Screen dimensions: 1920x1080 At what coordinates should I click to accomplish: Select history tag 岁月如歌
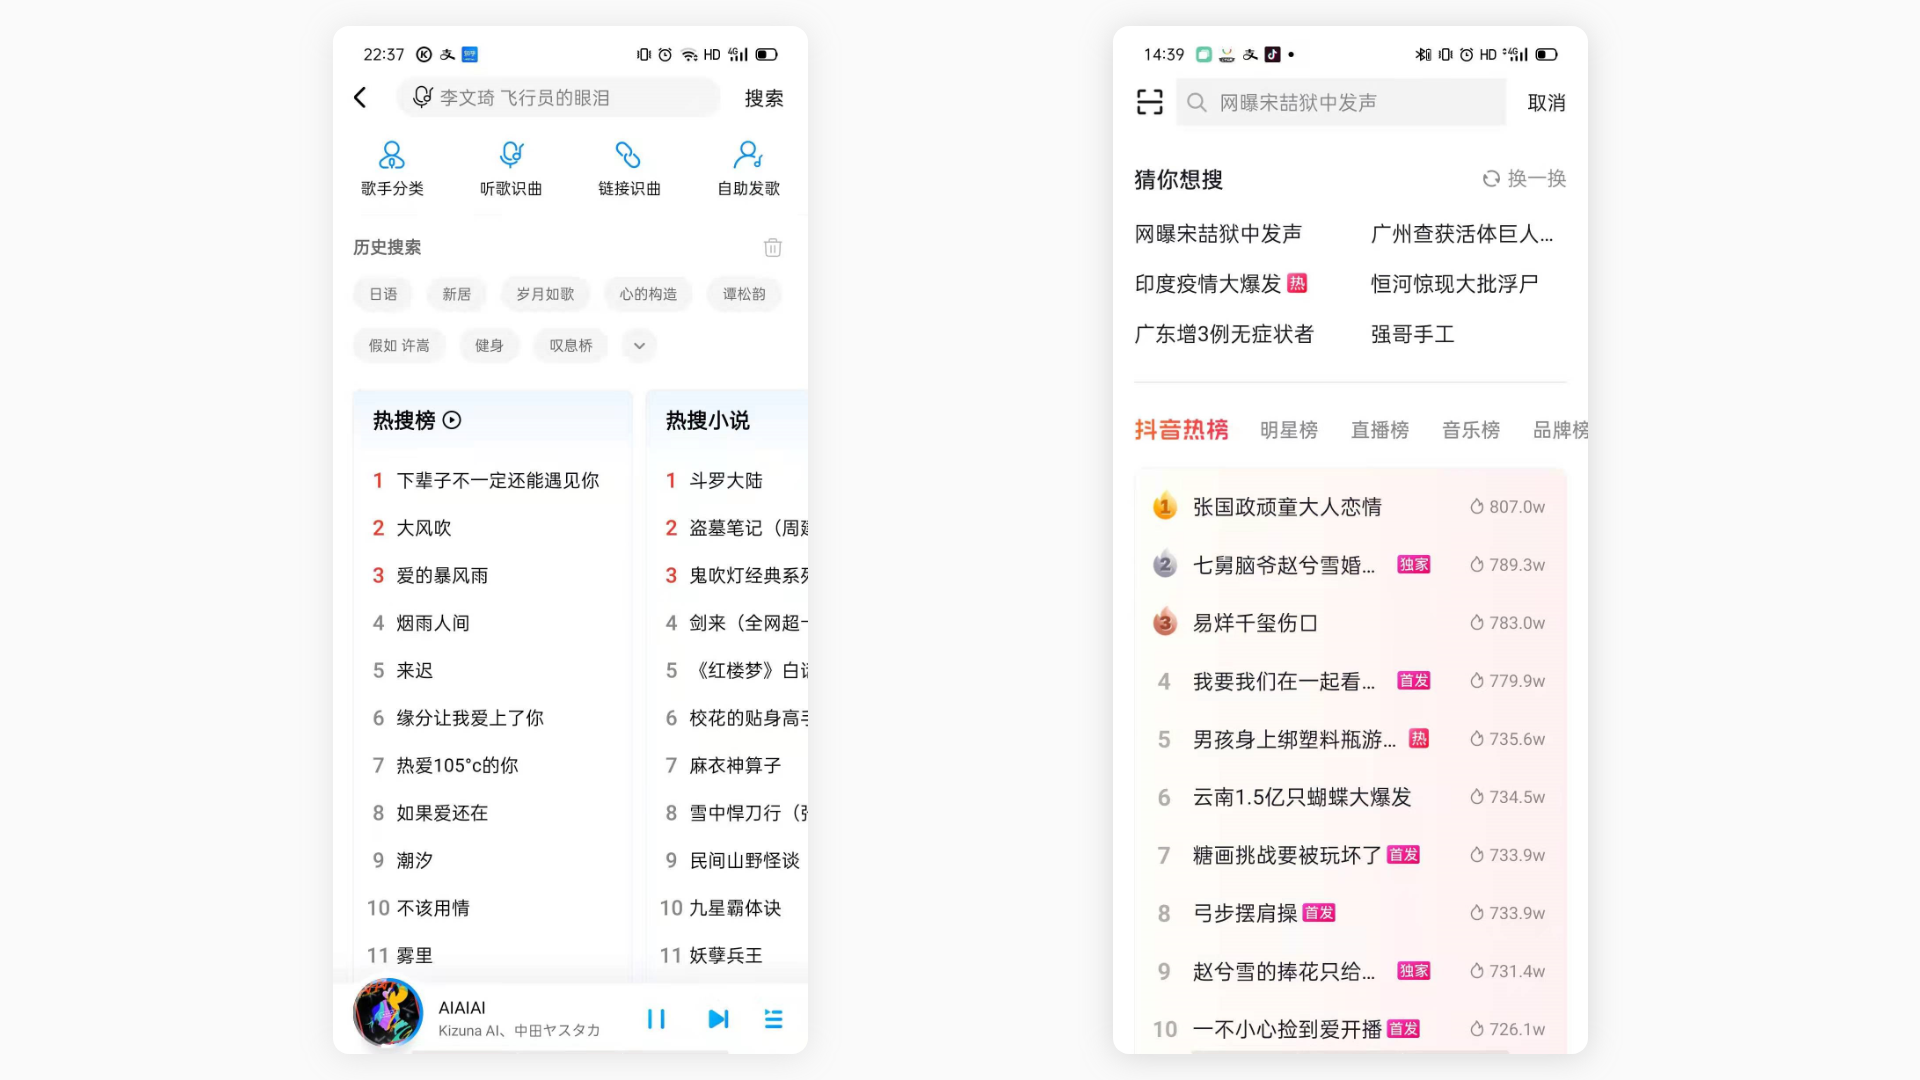click(x=545, y=294)
